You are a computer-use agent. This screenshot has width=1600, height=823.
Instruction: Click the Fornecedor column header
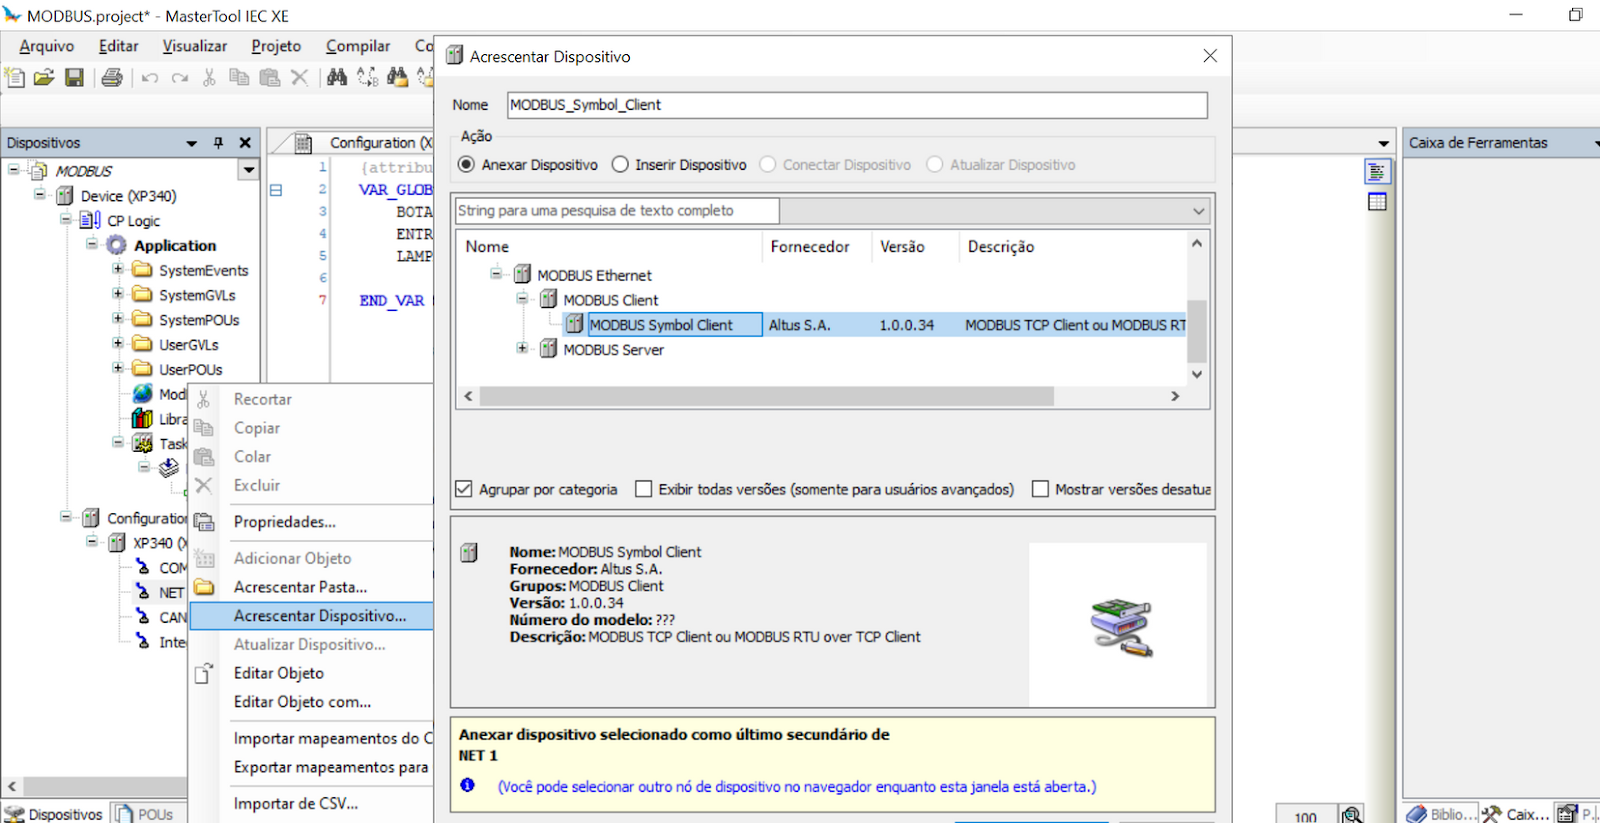(x=809, y=247)
